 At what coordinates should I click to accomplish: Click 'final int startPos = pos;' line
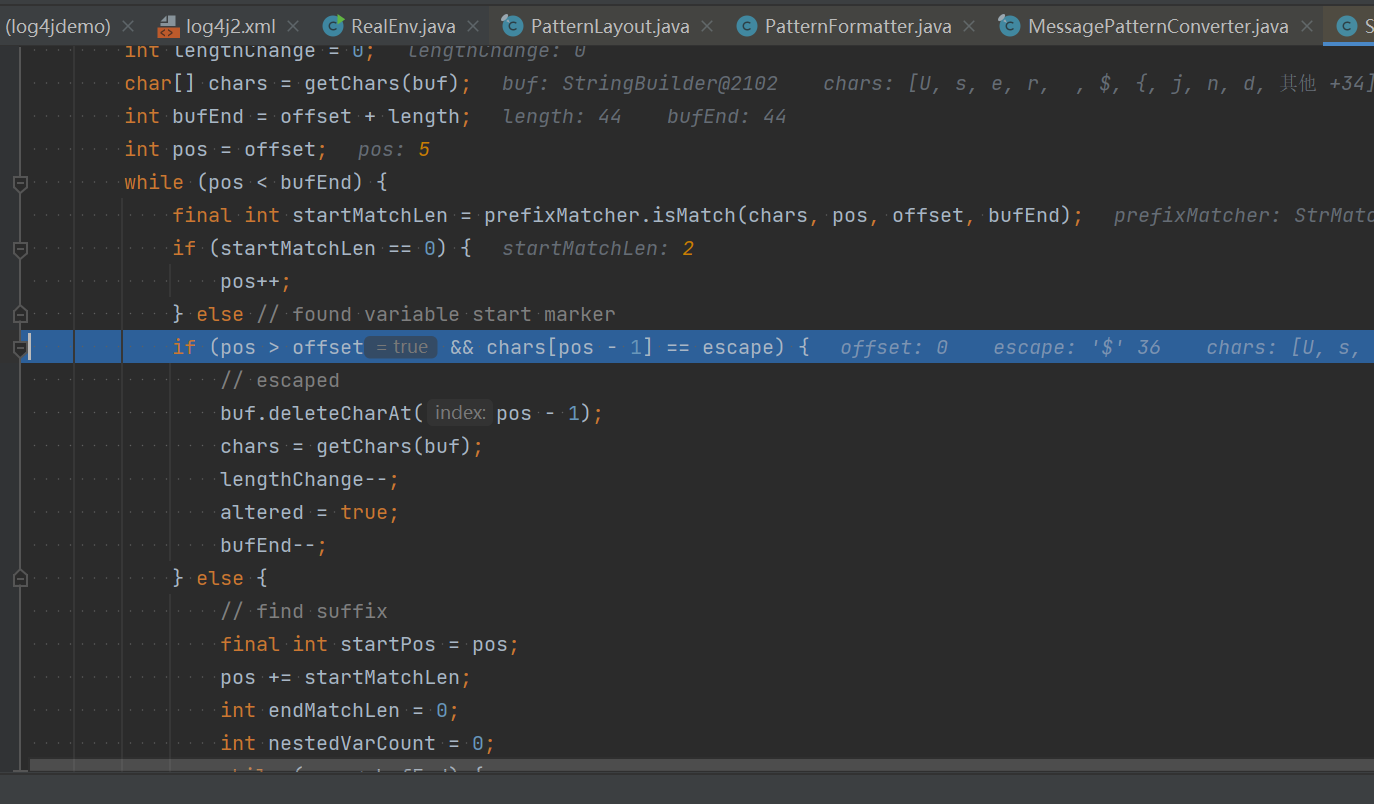pos(370,644)
